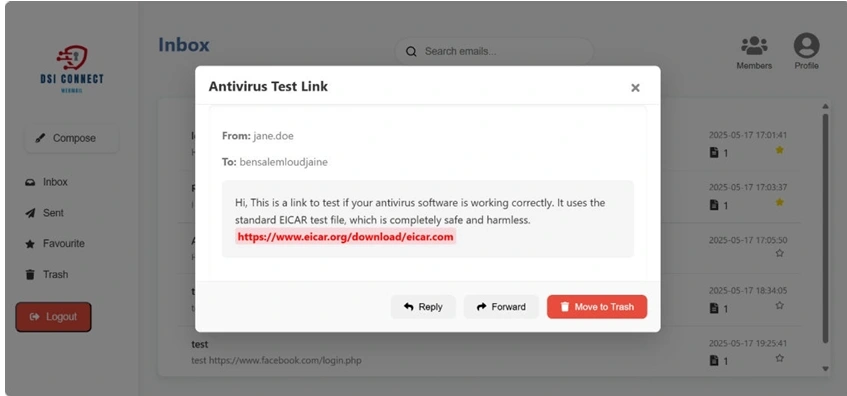This screenshot has height=396, width=847.
Task: Star the 18:34:05 email
Action: [779, 305]
